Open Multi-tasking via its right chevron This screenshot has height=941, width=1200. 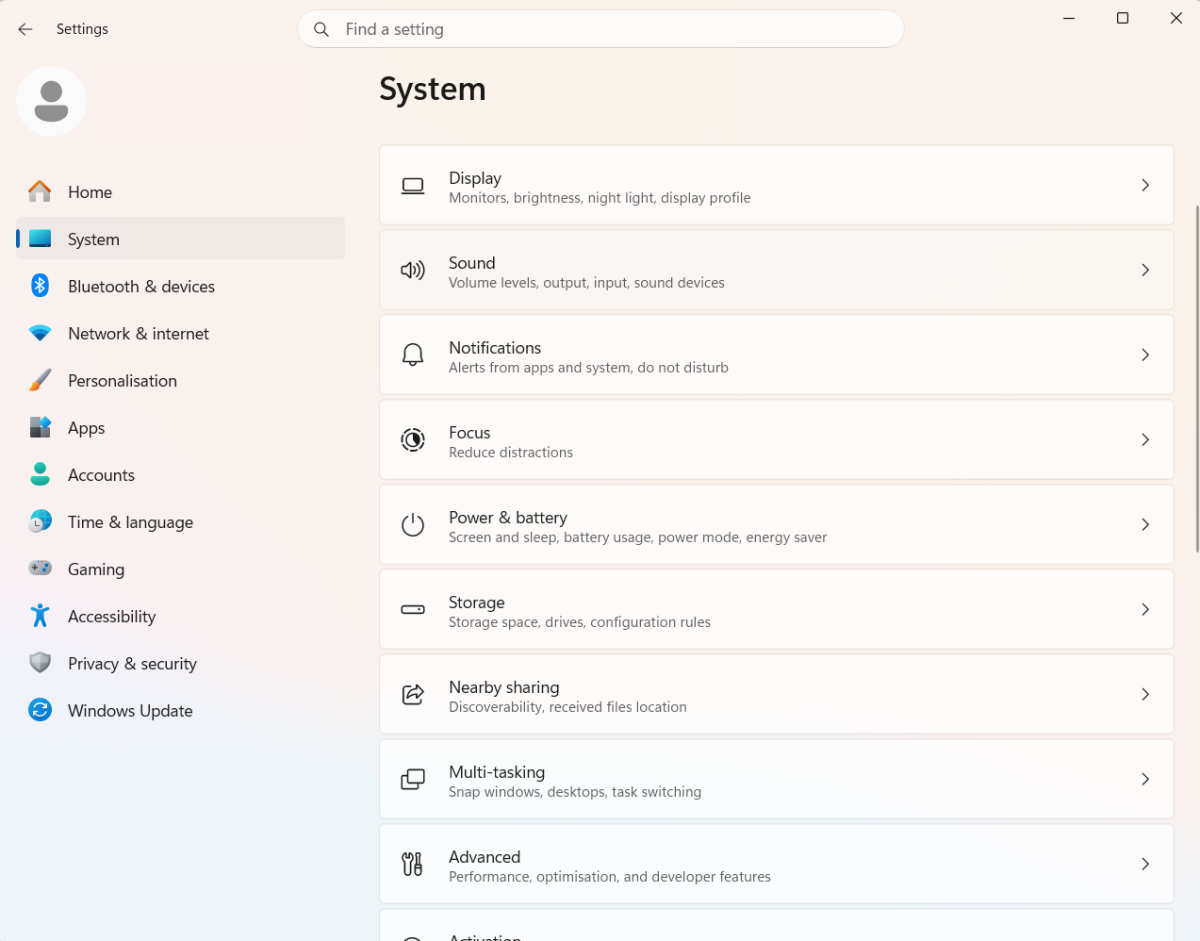pos(1146,779)
